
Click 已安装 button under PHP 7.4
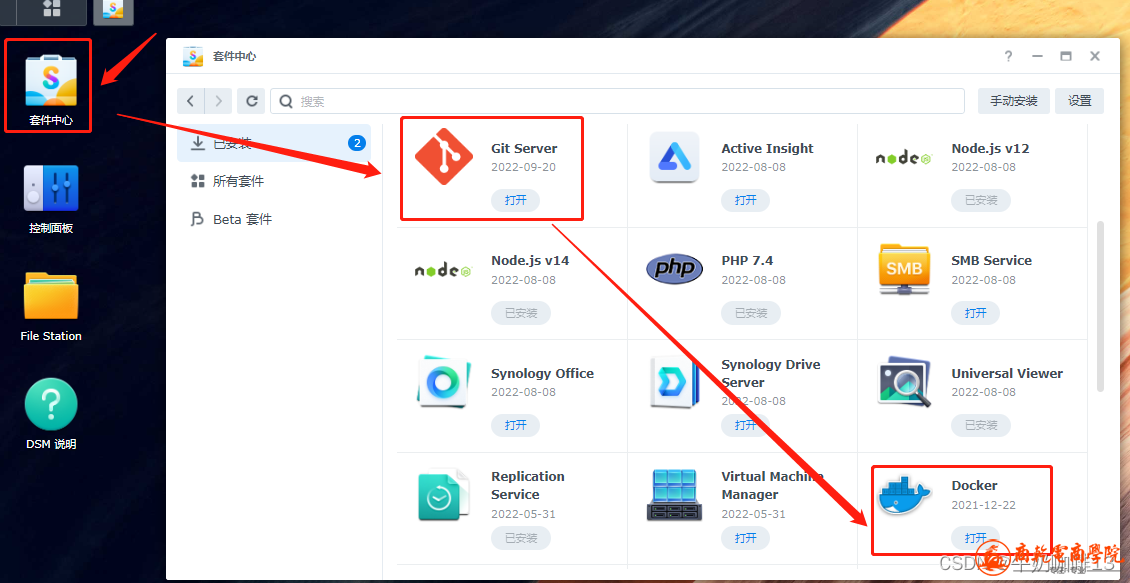click(751, 313)
